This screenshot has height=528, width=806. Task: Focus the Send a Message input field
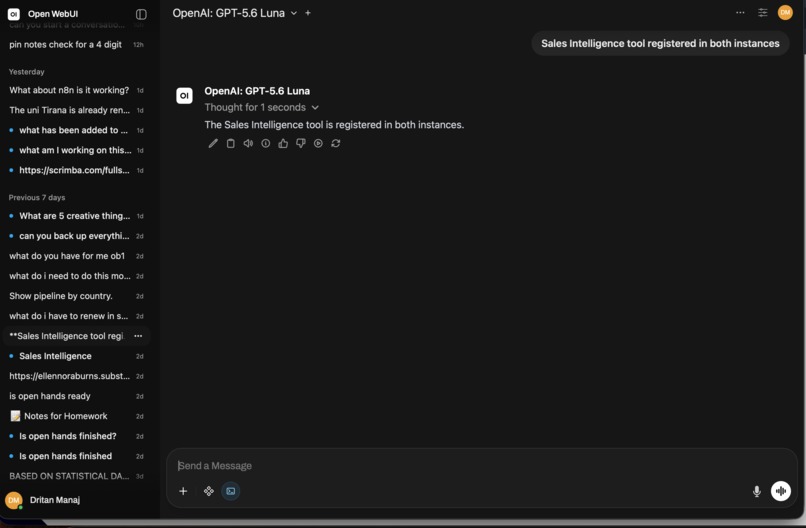pyautogui.click(x=481, y=466)
